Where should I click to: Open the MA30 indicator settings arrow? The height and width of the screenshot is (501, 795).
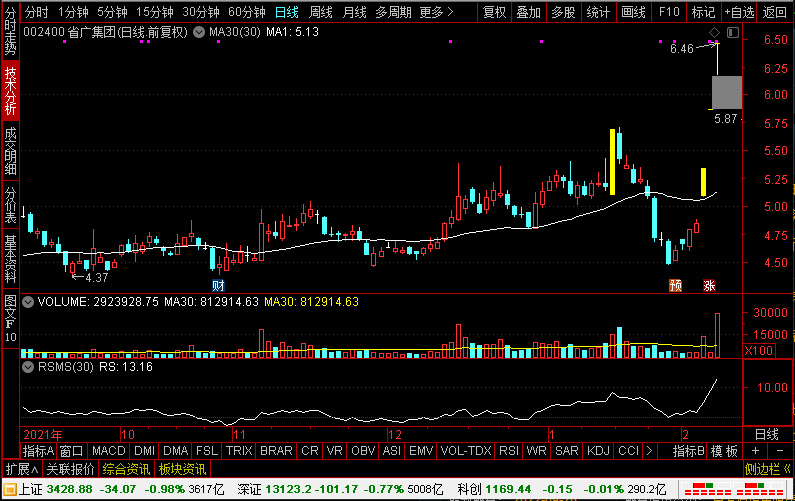[x=199, y=32]
